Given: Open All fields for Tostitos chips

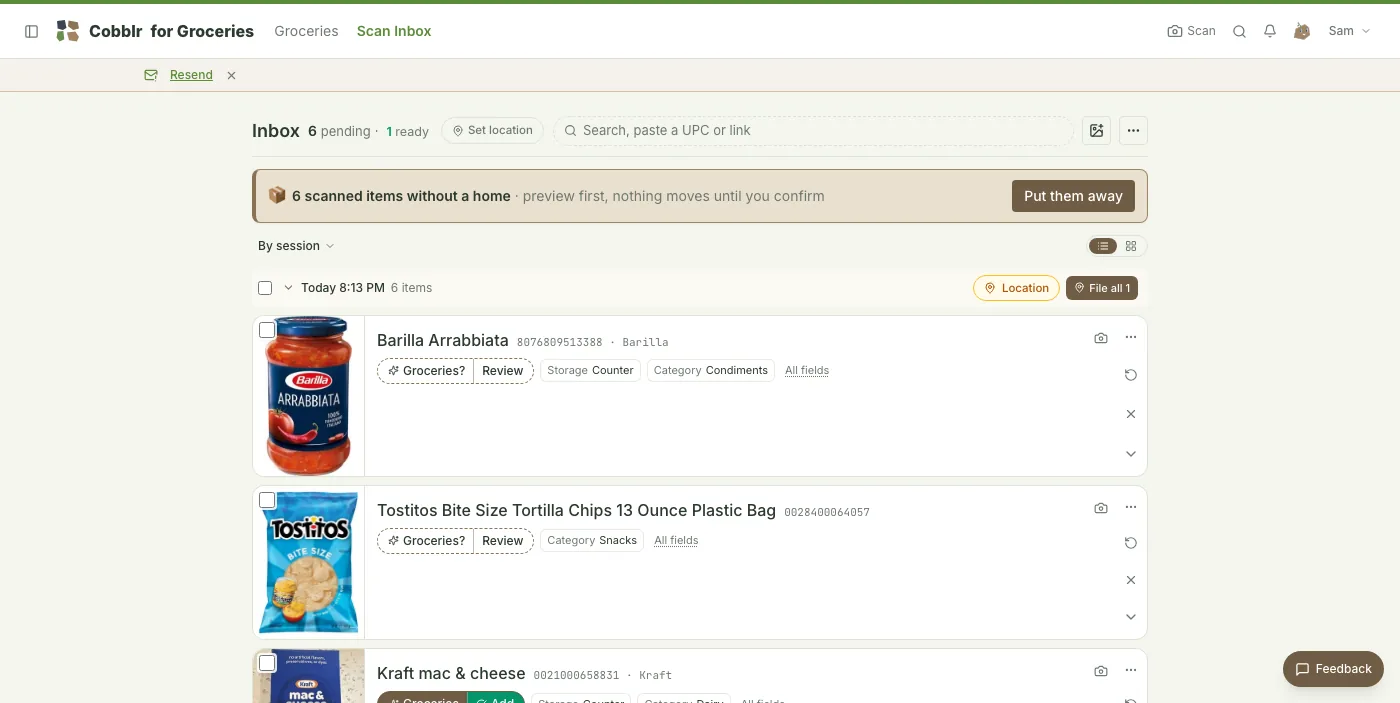Looking at the screenshot, I should coord(676,540).
